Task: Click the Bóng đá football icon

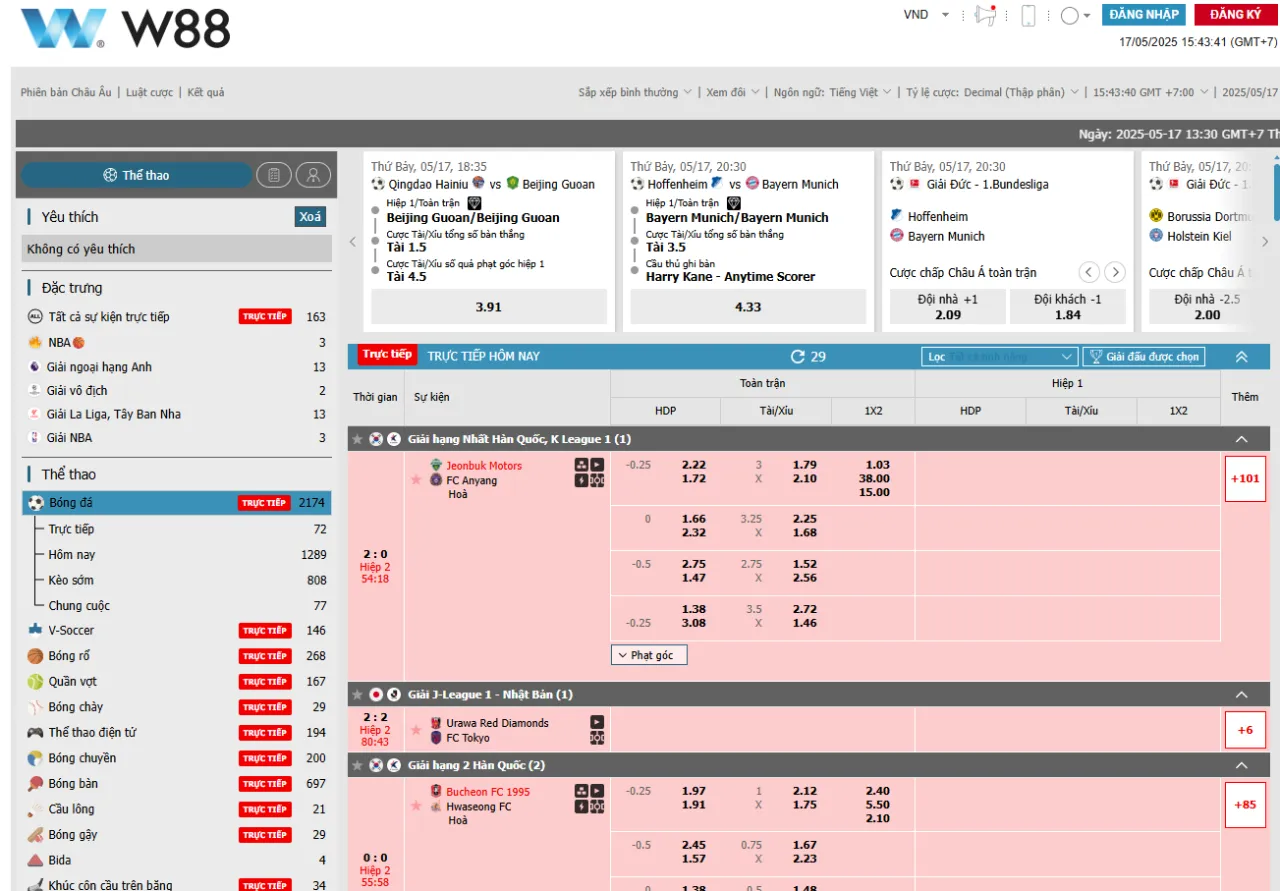Action: coord(35,503)
